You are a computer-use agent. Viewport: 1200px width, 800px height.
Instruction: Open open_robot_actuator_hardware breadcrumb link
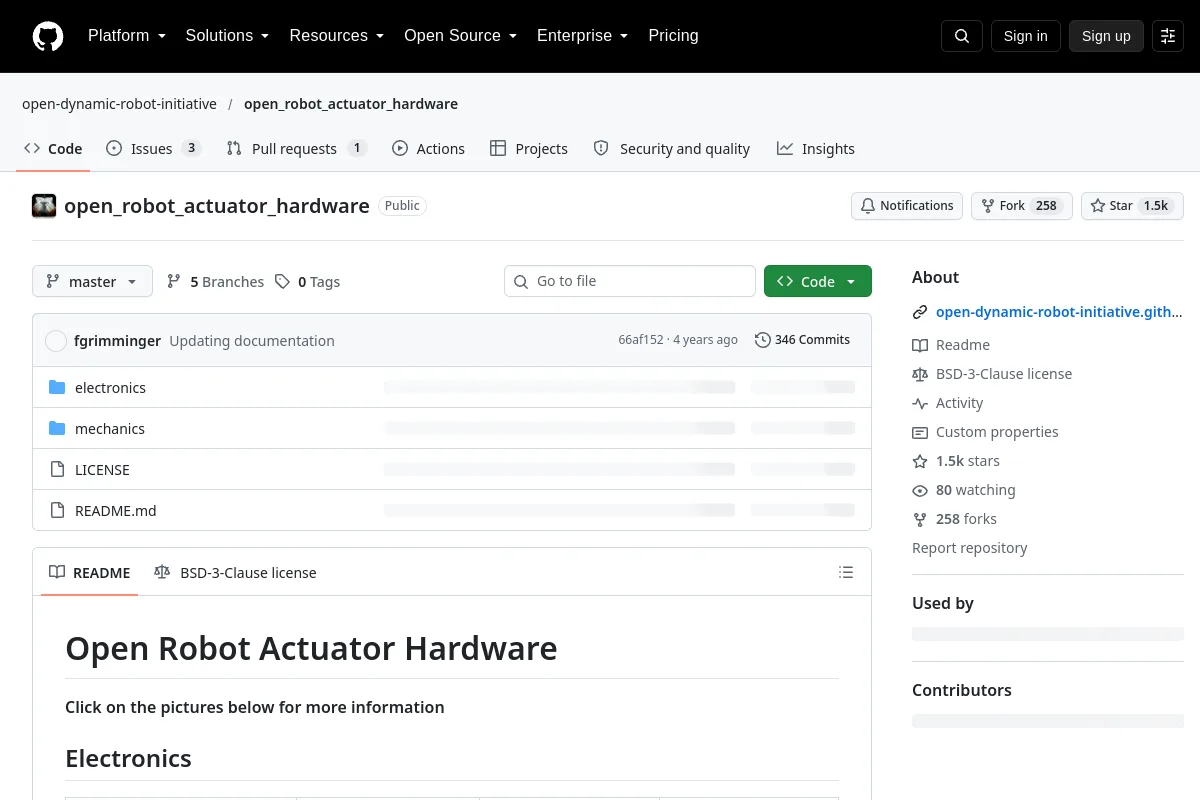coord(351,104)
